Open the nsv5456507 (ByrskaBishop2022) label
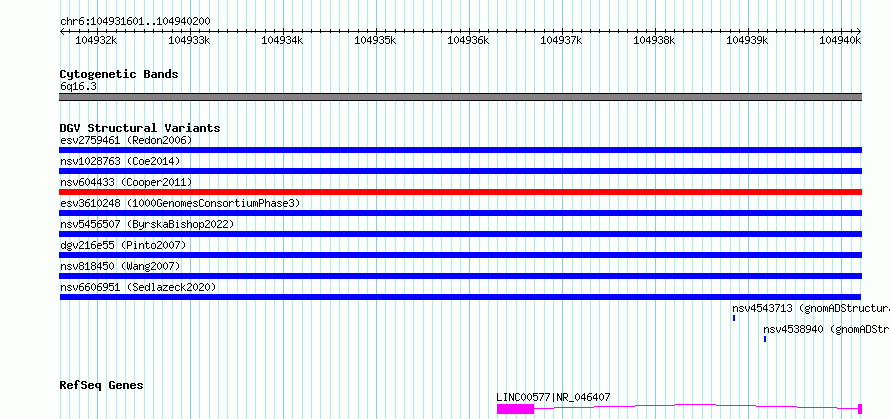Image resolution: width=890 pixels, height=419 pixels. point(147,224)
